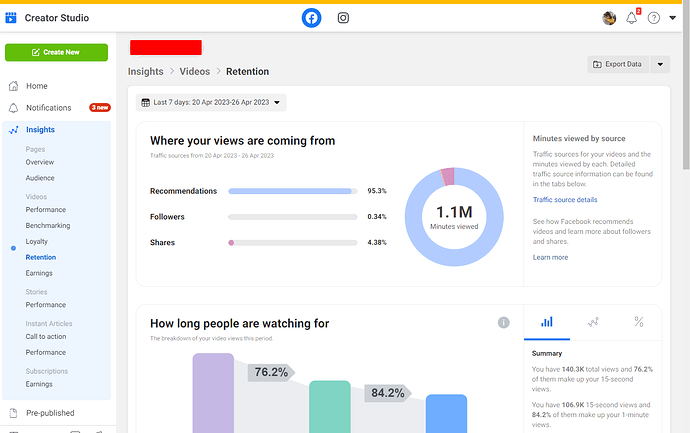Click the sidebar Notifications bell icon
This screenshot has height=433, width=690.
(14, 108)
